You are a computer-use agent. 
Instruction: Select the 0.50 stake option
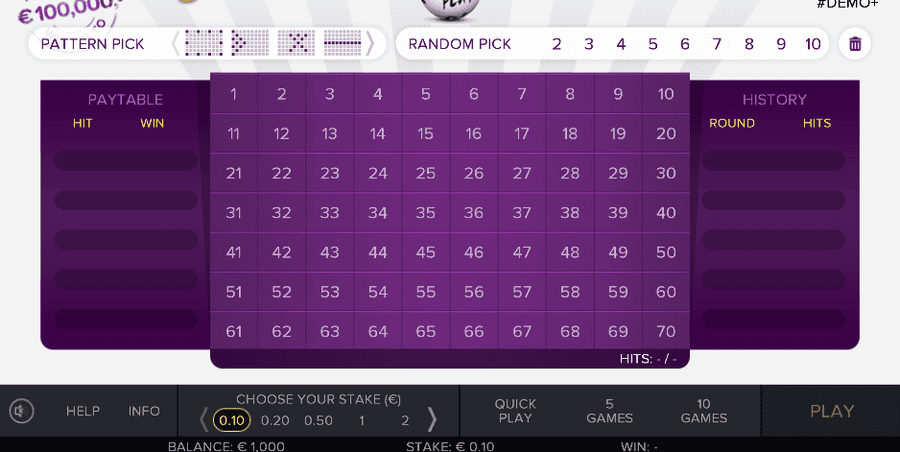point(319,420)
